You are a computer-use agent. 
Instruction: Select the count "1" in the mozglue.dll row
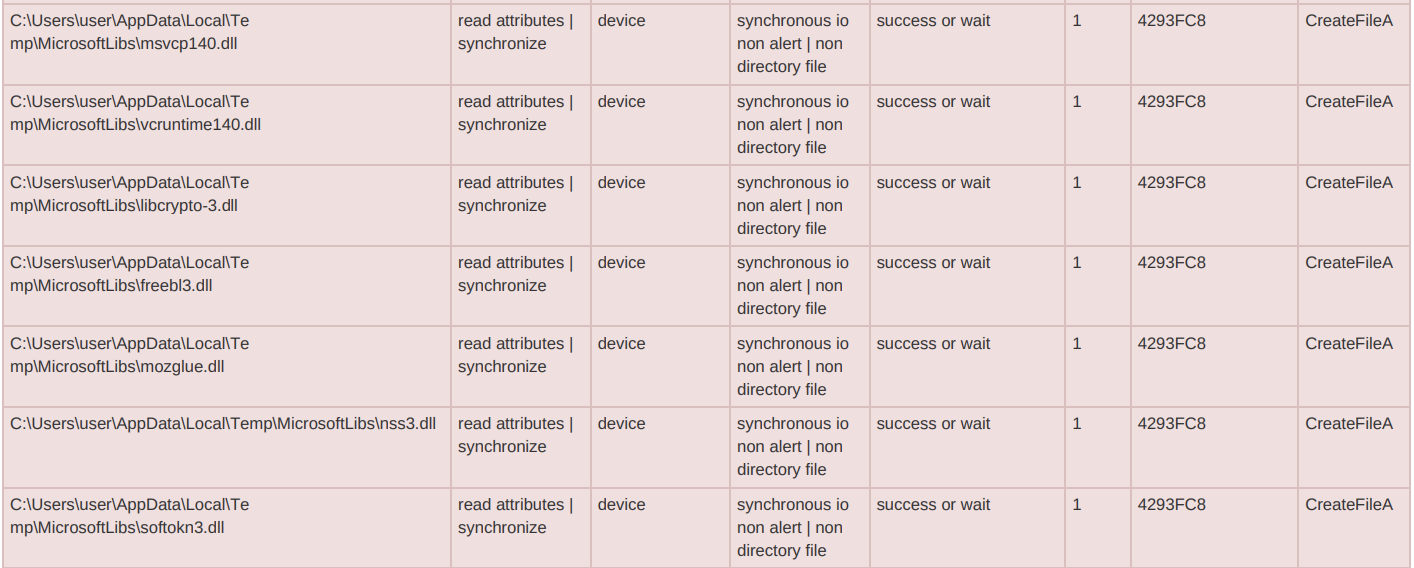click(x=1077, y=344)
